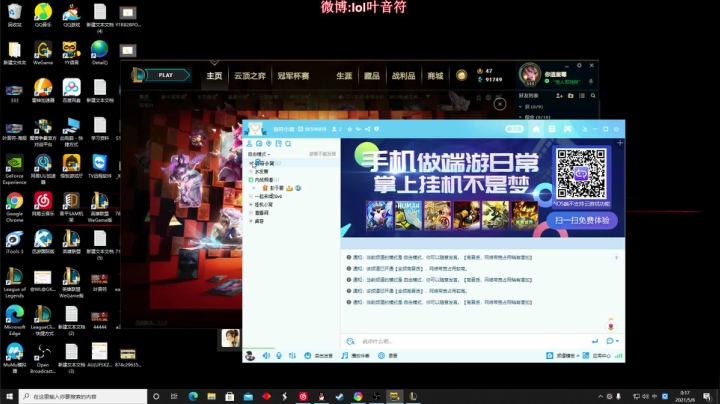The height and width of the screenshot is (404, 720).
Task: Open WeGame desktop icon
Action: tap(43, 52)
